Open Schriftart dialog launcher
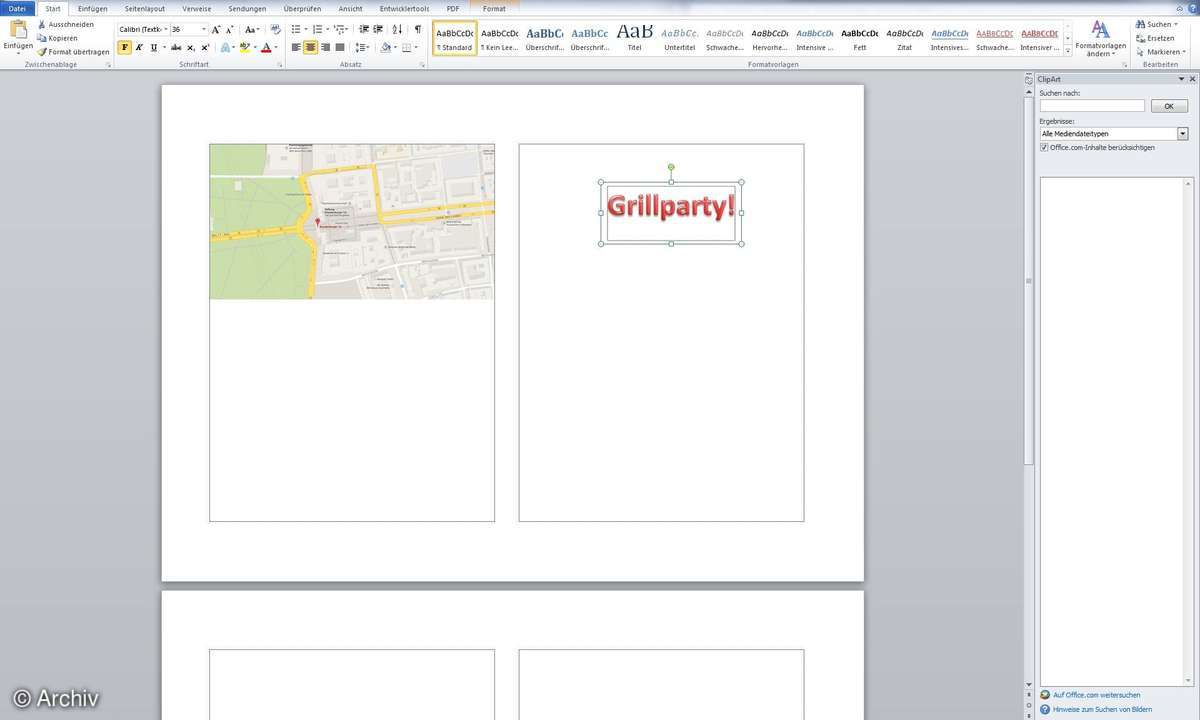1200x720 pixels. (279, 65)
